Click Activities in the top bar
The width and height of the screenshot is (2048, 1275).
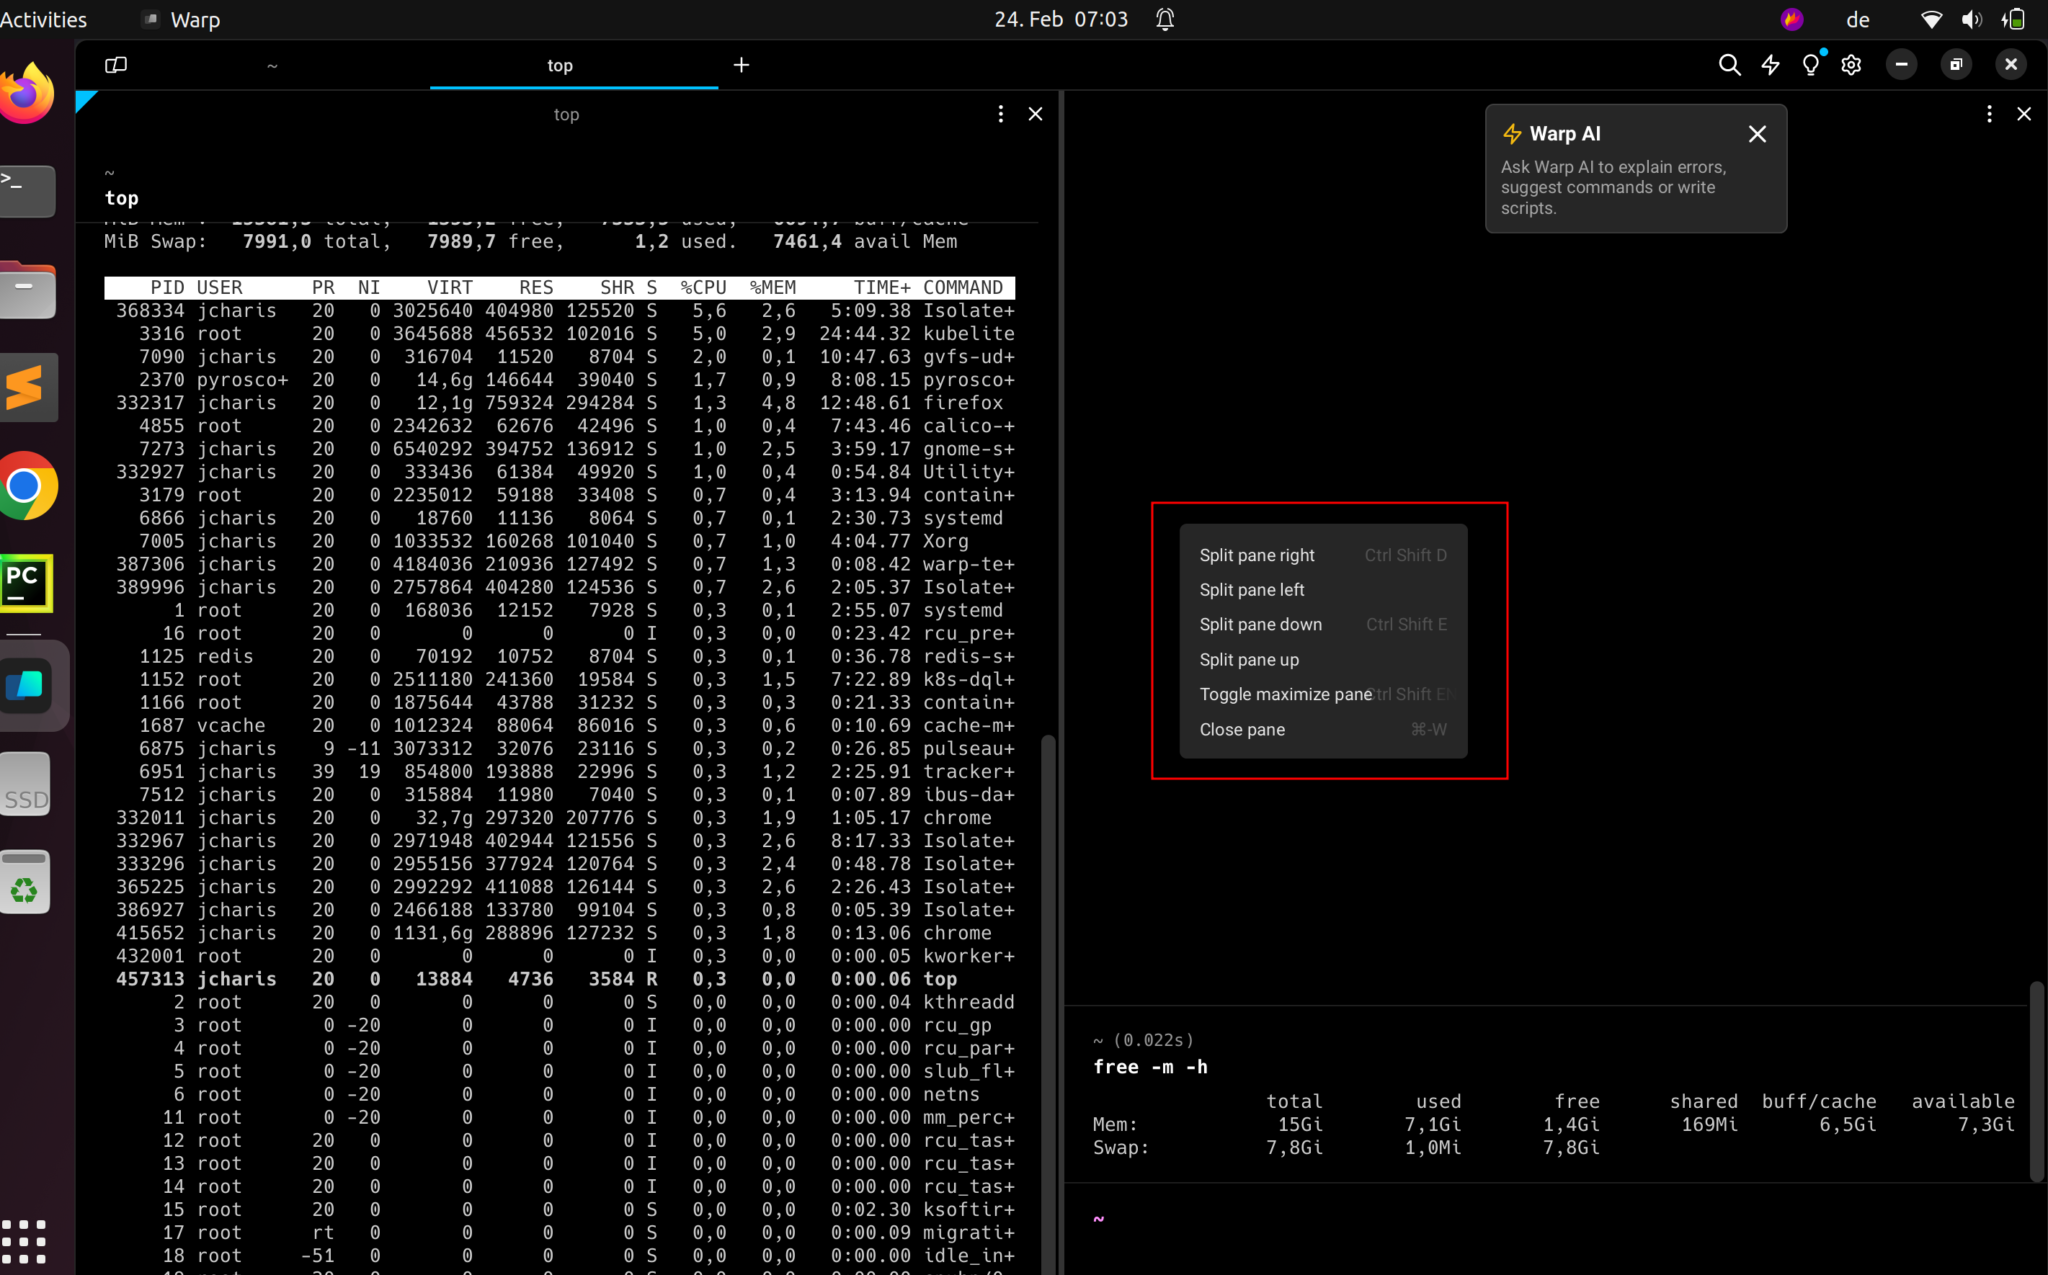tap(44, 18)
